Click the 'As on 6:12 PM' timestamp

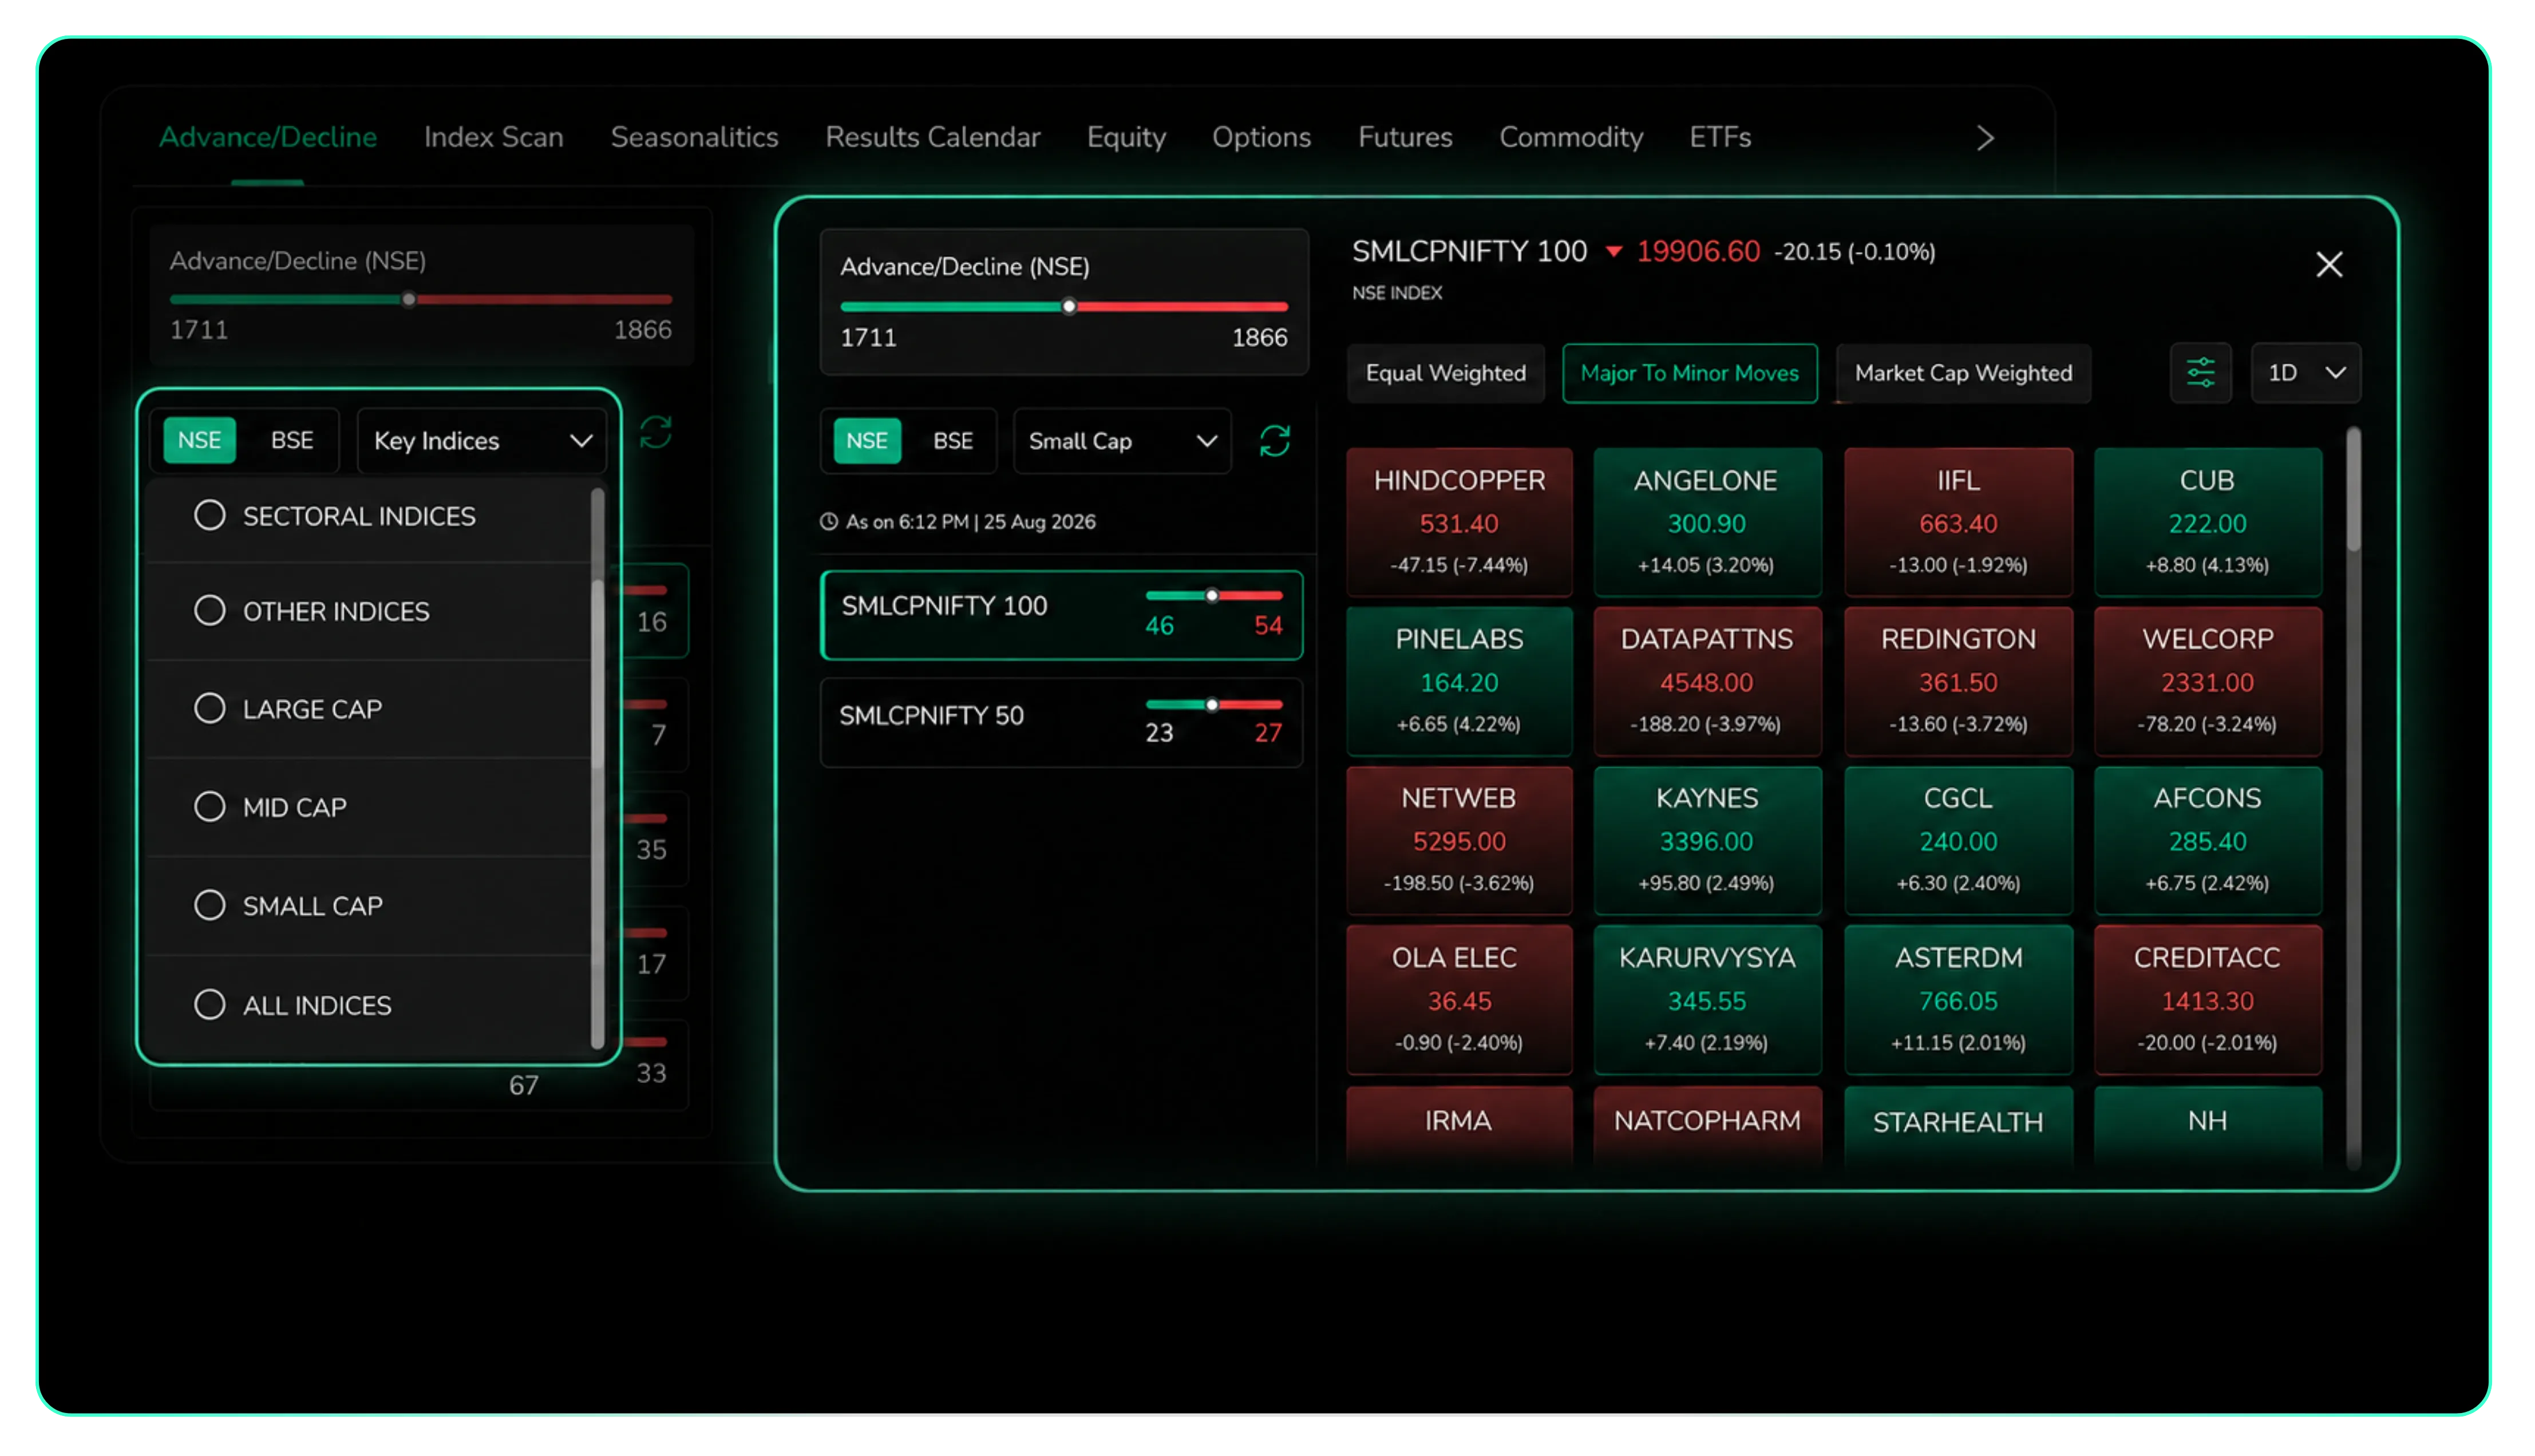[x=957, y=522]
